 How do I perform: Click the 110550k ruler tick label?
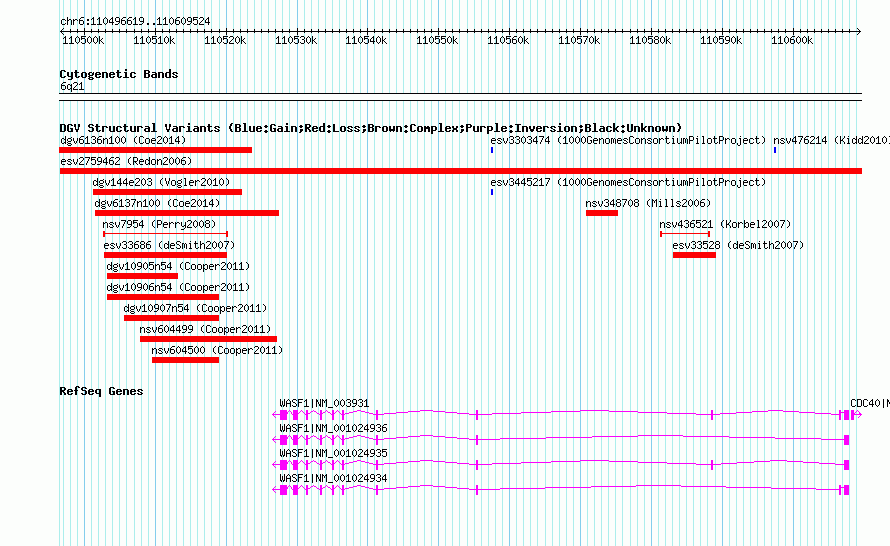click(437, 40)
